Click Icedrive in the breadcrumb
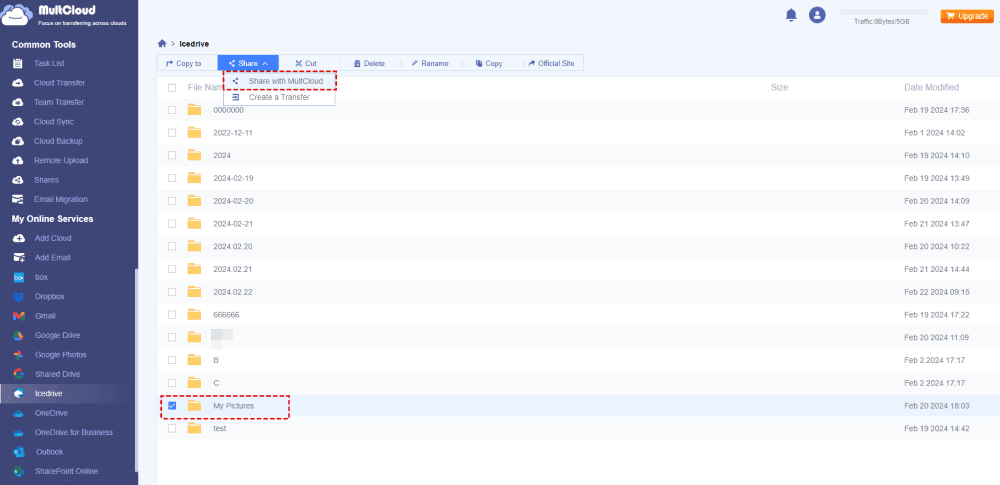Viewport: 1000px width, 485px height. point(195,44)
